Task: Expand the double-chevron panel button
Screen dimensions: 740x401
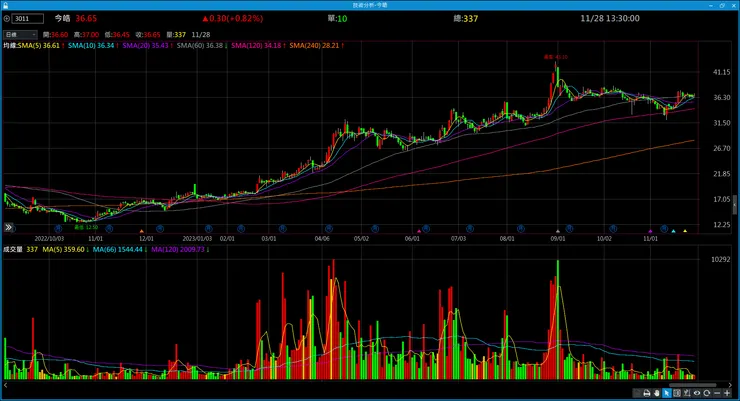Action: coord(8,227)
